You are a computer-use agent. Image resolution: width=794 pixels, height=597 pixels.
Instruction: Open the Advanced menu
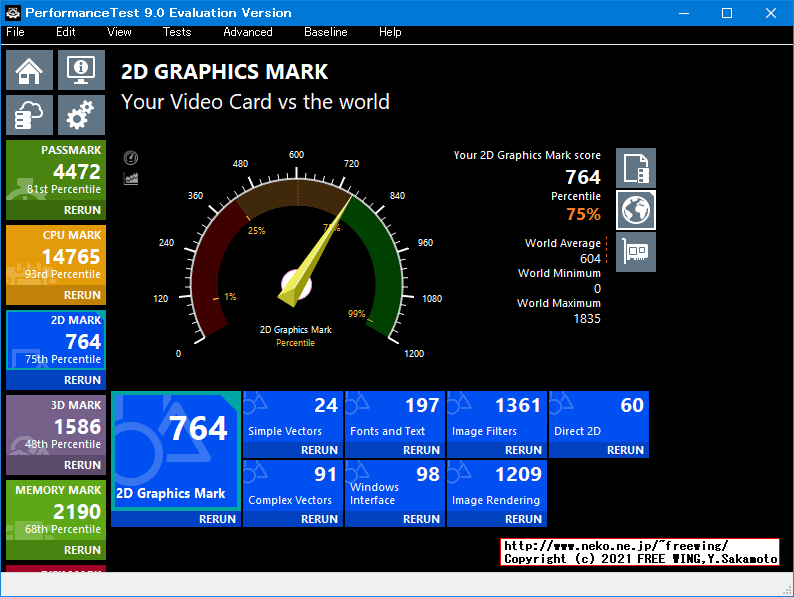(247, 32)
